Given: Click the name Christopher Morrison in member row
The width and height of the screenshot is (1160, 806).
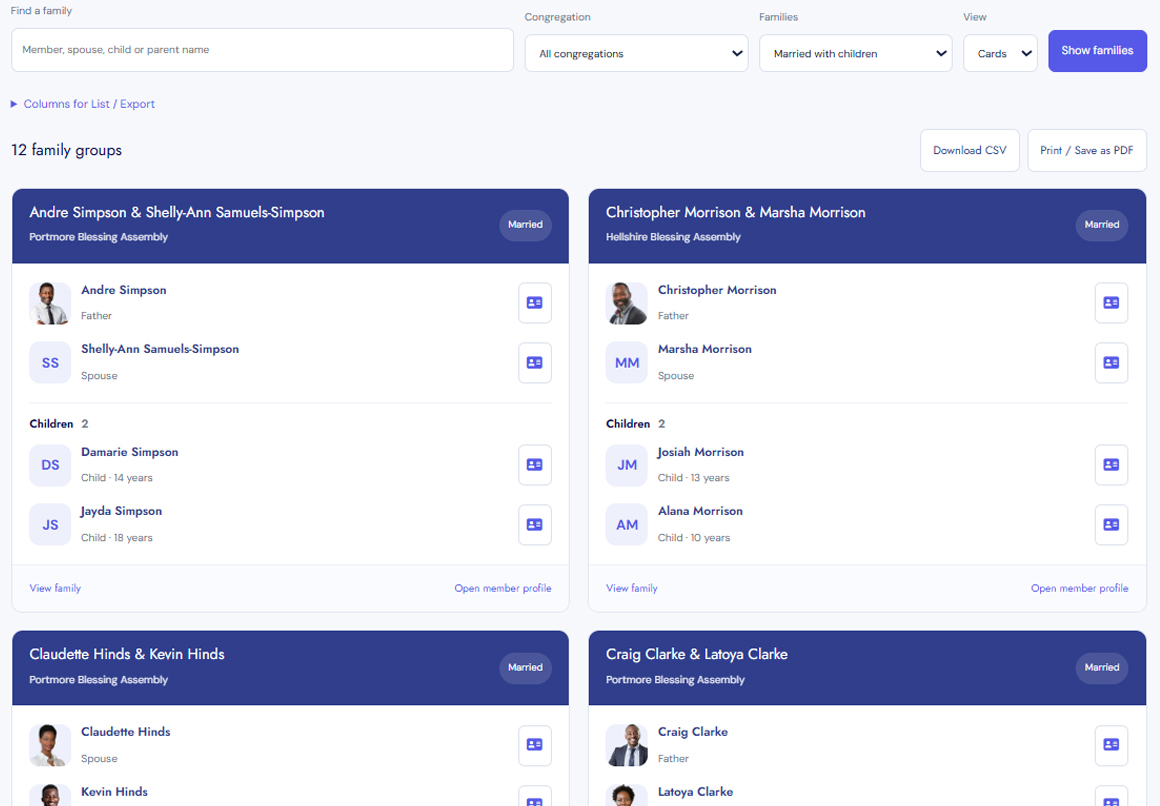Looking at the screenshot, I should point(717,290).
